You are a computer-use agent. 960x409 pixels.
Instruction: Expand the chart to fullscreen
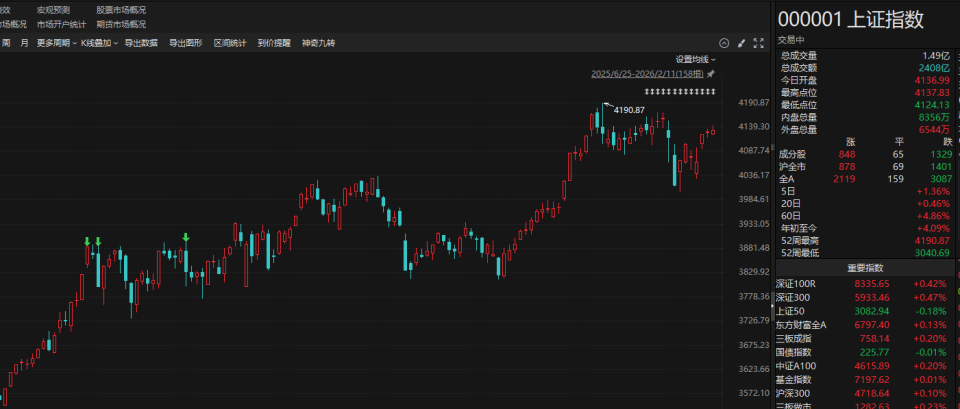[x=759, y=43]
